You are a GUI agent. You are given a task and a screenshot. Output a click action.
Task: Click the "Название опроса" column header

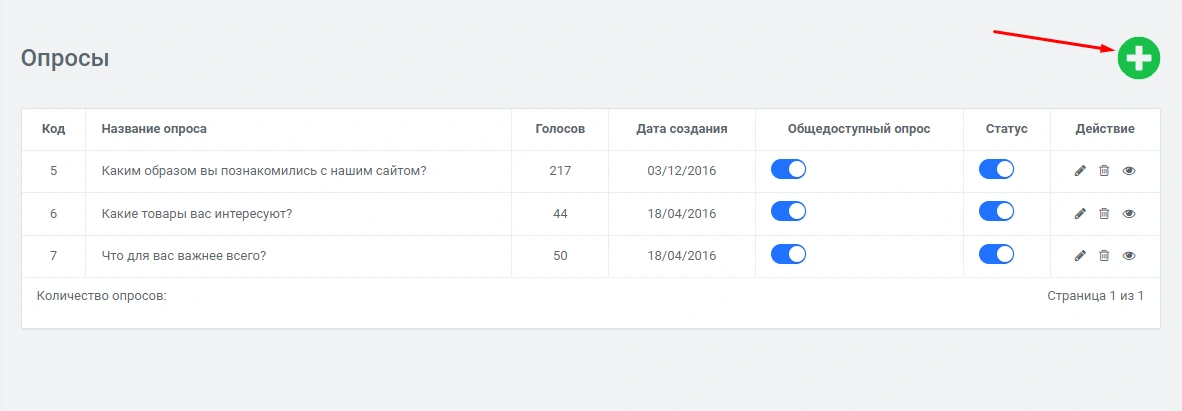click(x=154, y=129)
